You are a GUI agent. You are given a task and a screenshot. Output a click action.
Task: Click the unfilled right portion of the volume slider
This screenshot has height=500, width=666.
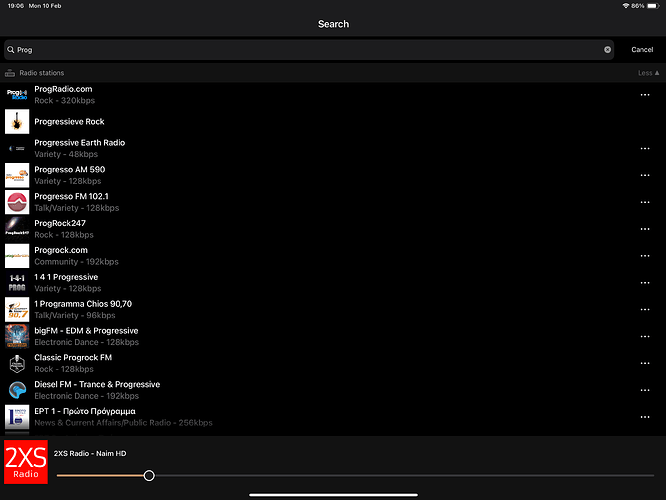click(404, 475)
